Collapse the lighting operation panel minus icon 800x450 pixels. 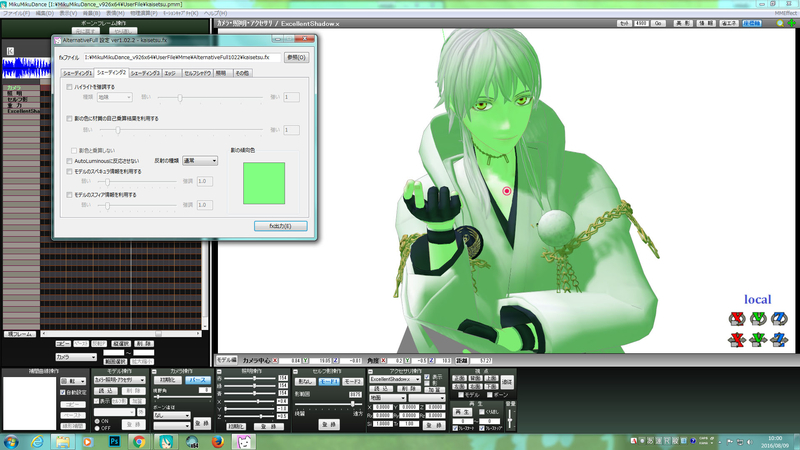pos(219,371)
